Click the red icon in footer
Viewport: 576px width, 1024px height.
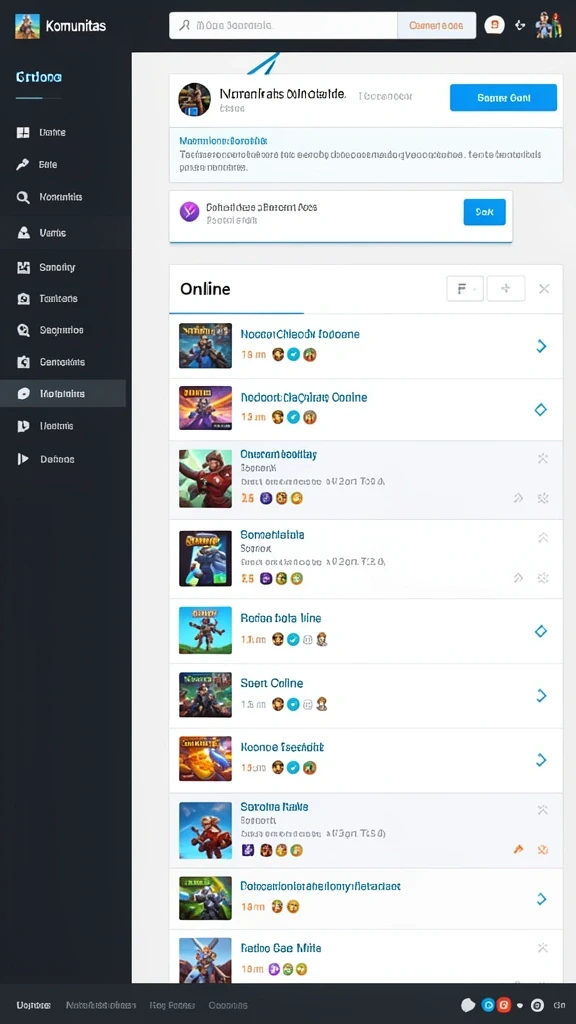point(503,1005)
